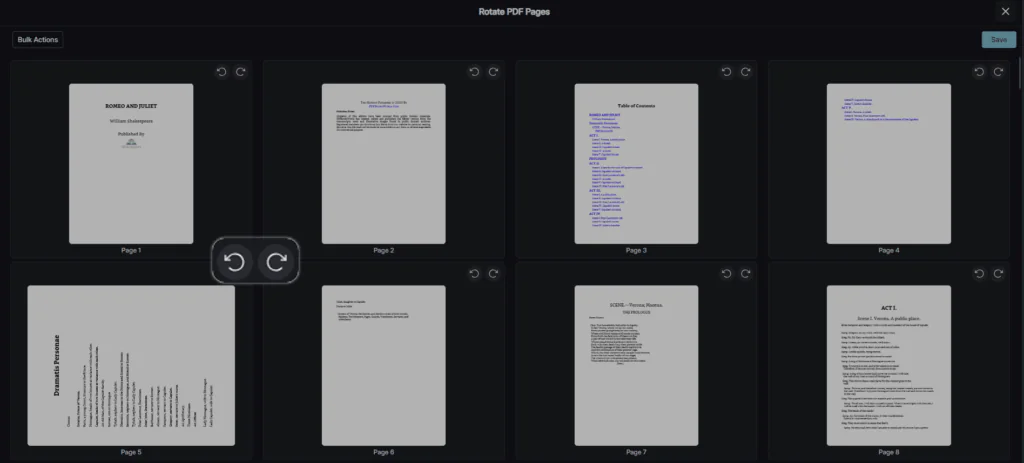This screenshot has height=463, width=1024.
Task: Rotate Page 2 counterclockwise
Action: tap(474, 72)
